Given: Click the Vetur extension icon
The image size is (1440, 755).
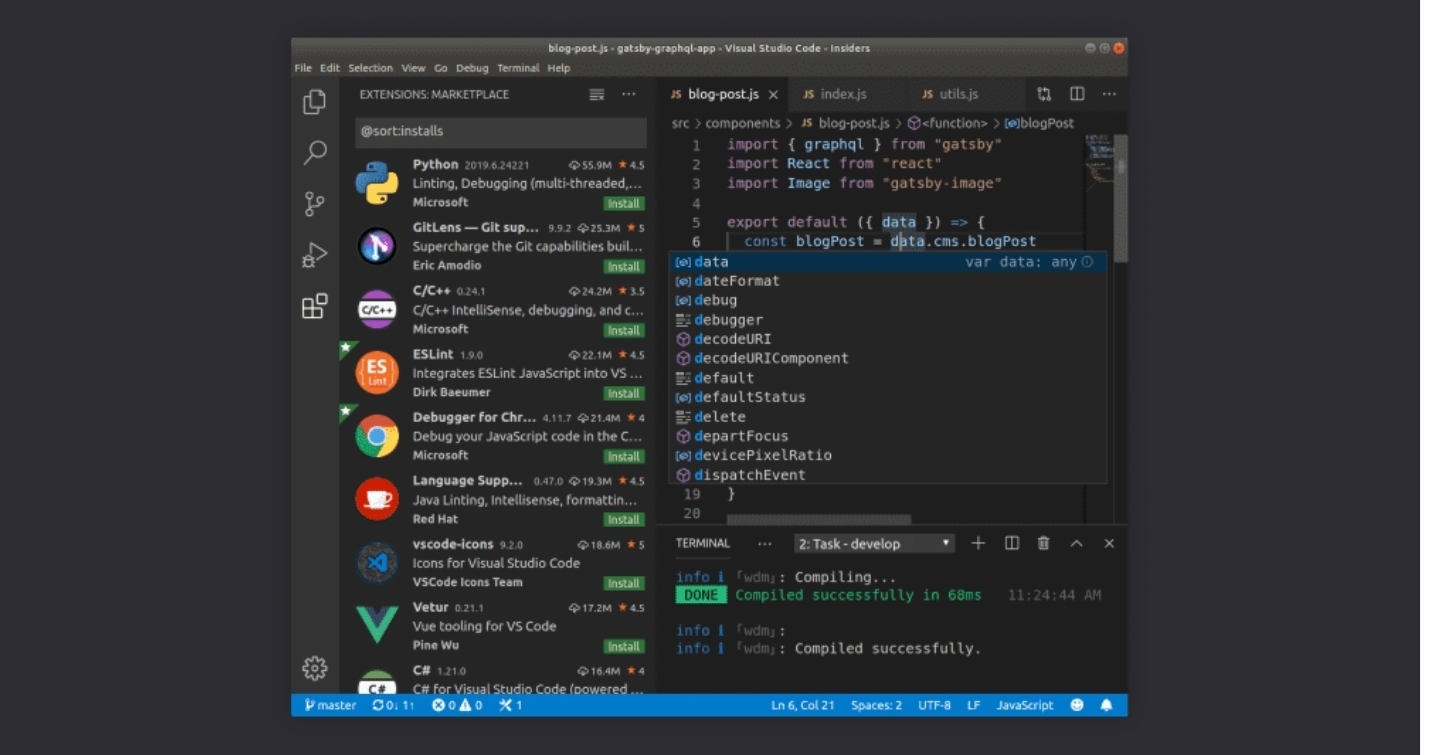Looking at the screenshot, I should [377, 625].
